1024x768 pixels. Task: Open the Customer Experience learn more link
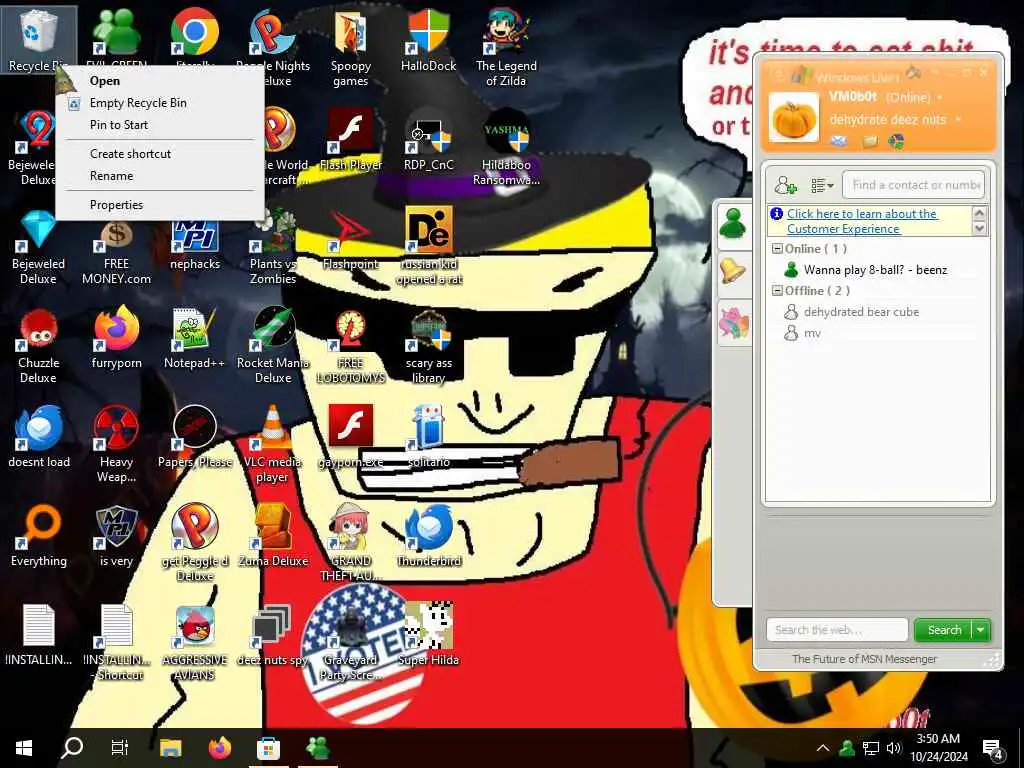(861, 221)
